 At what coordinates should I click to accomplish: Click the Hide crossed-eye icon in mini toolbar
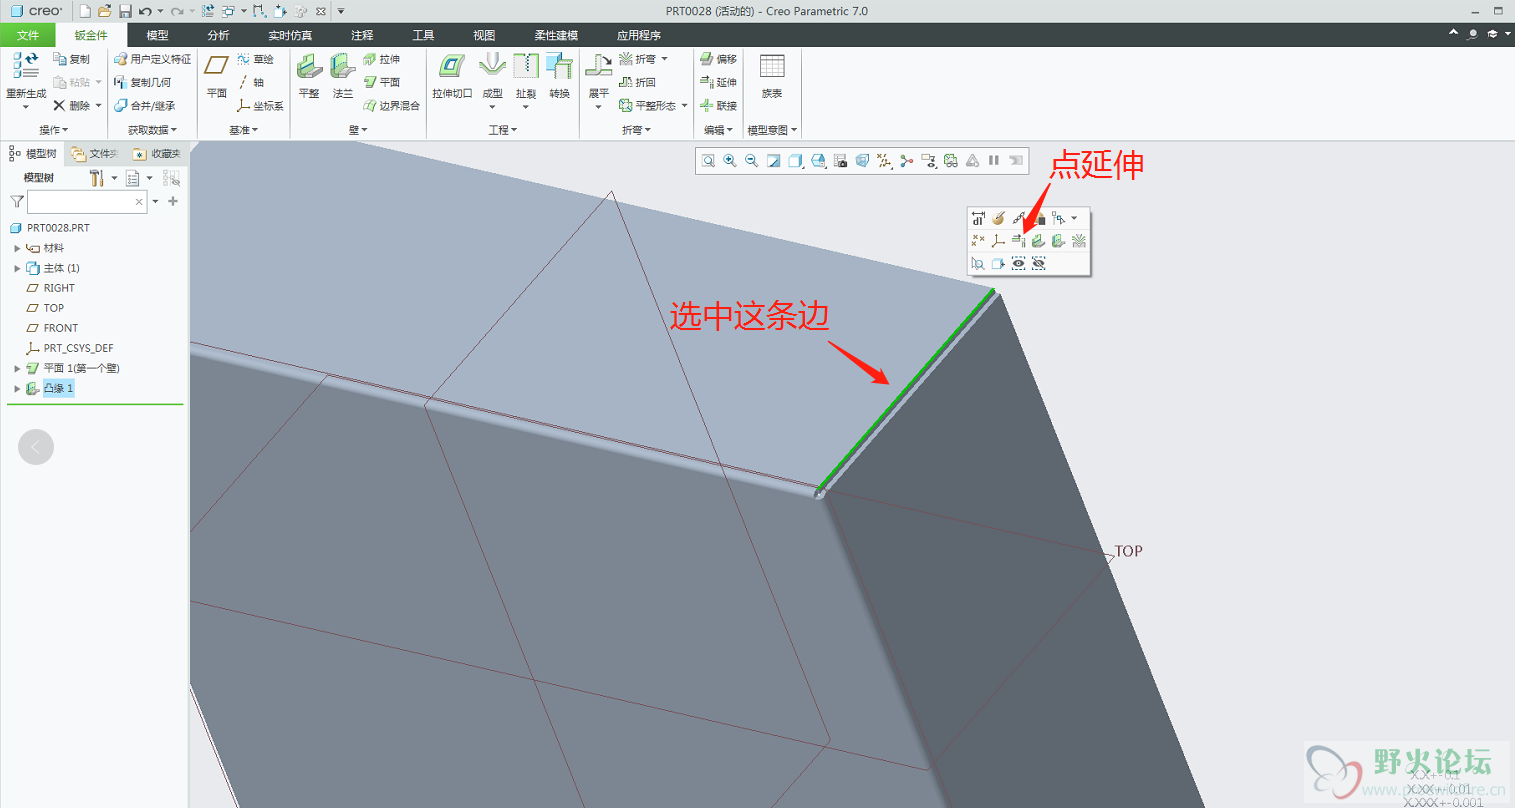pos(1038,263)
